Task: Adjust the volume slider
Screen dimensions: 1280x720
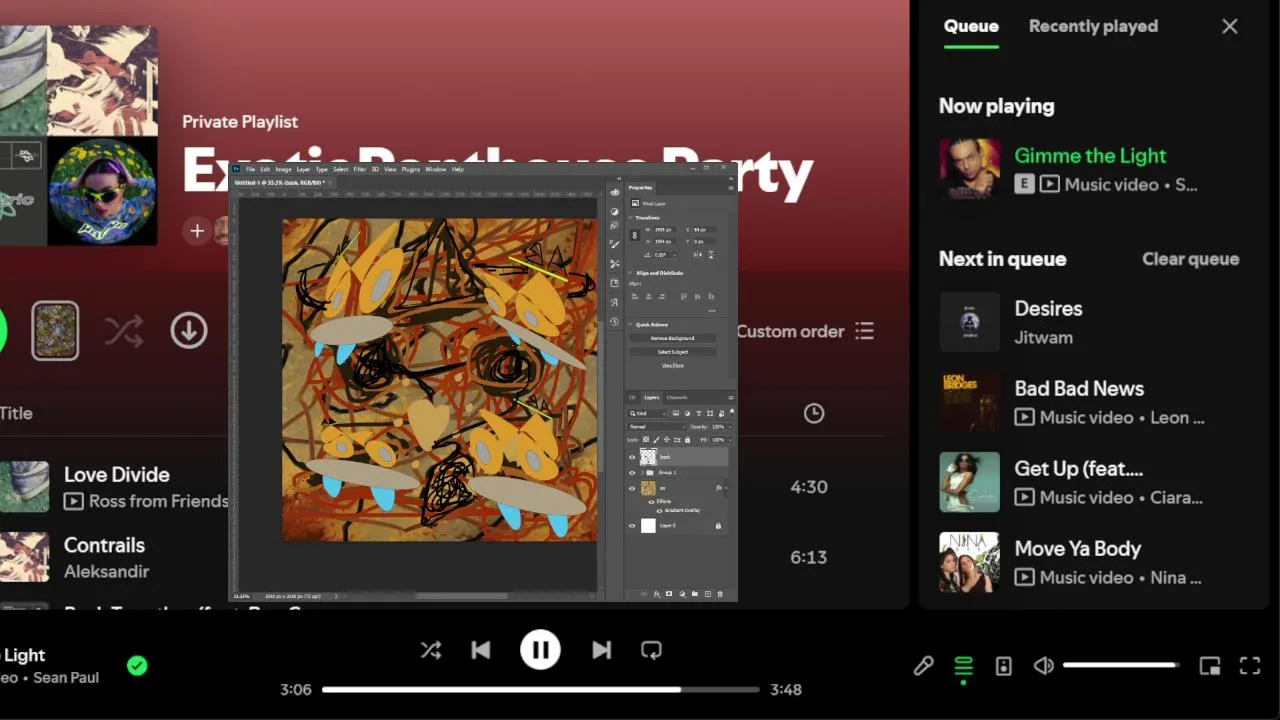Action: (x=1121, y=665)
